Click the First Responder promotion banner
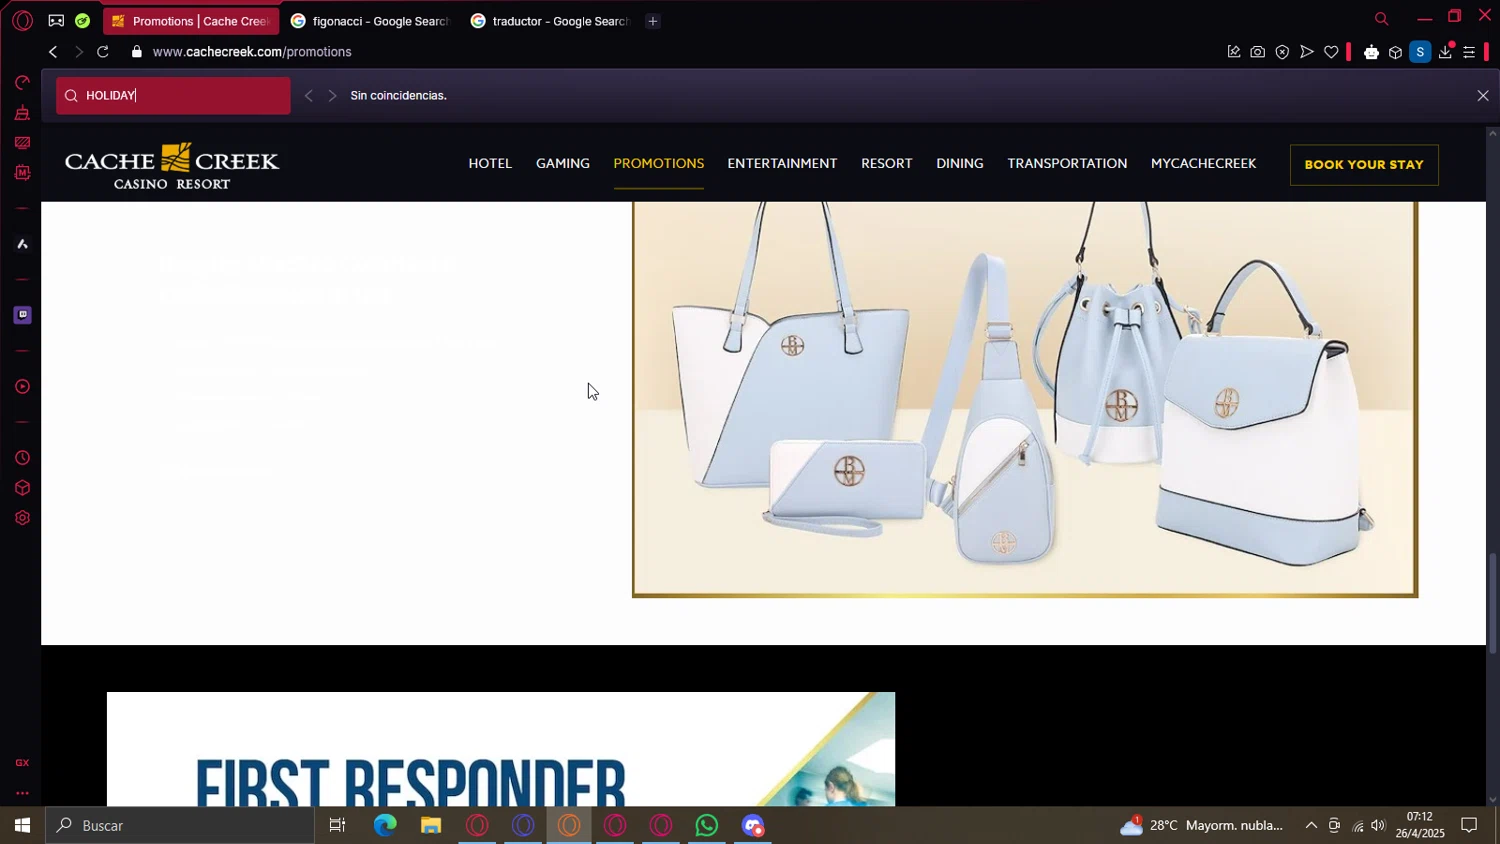The image size is (1500, 844). [x=501, y=749]
